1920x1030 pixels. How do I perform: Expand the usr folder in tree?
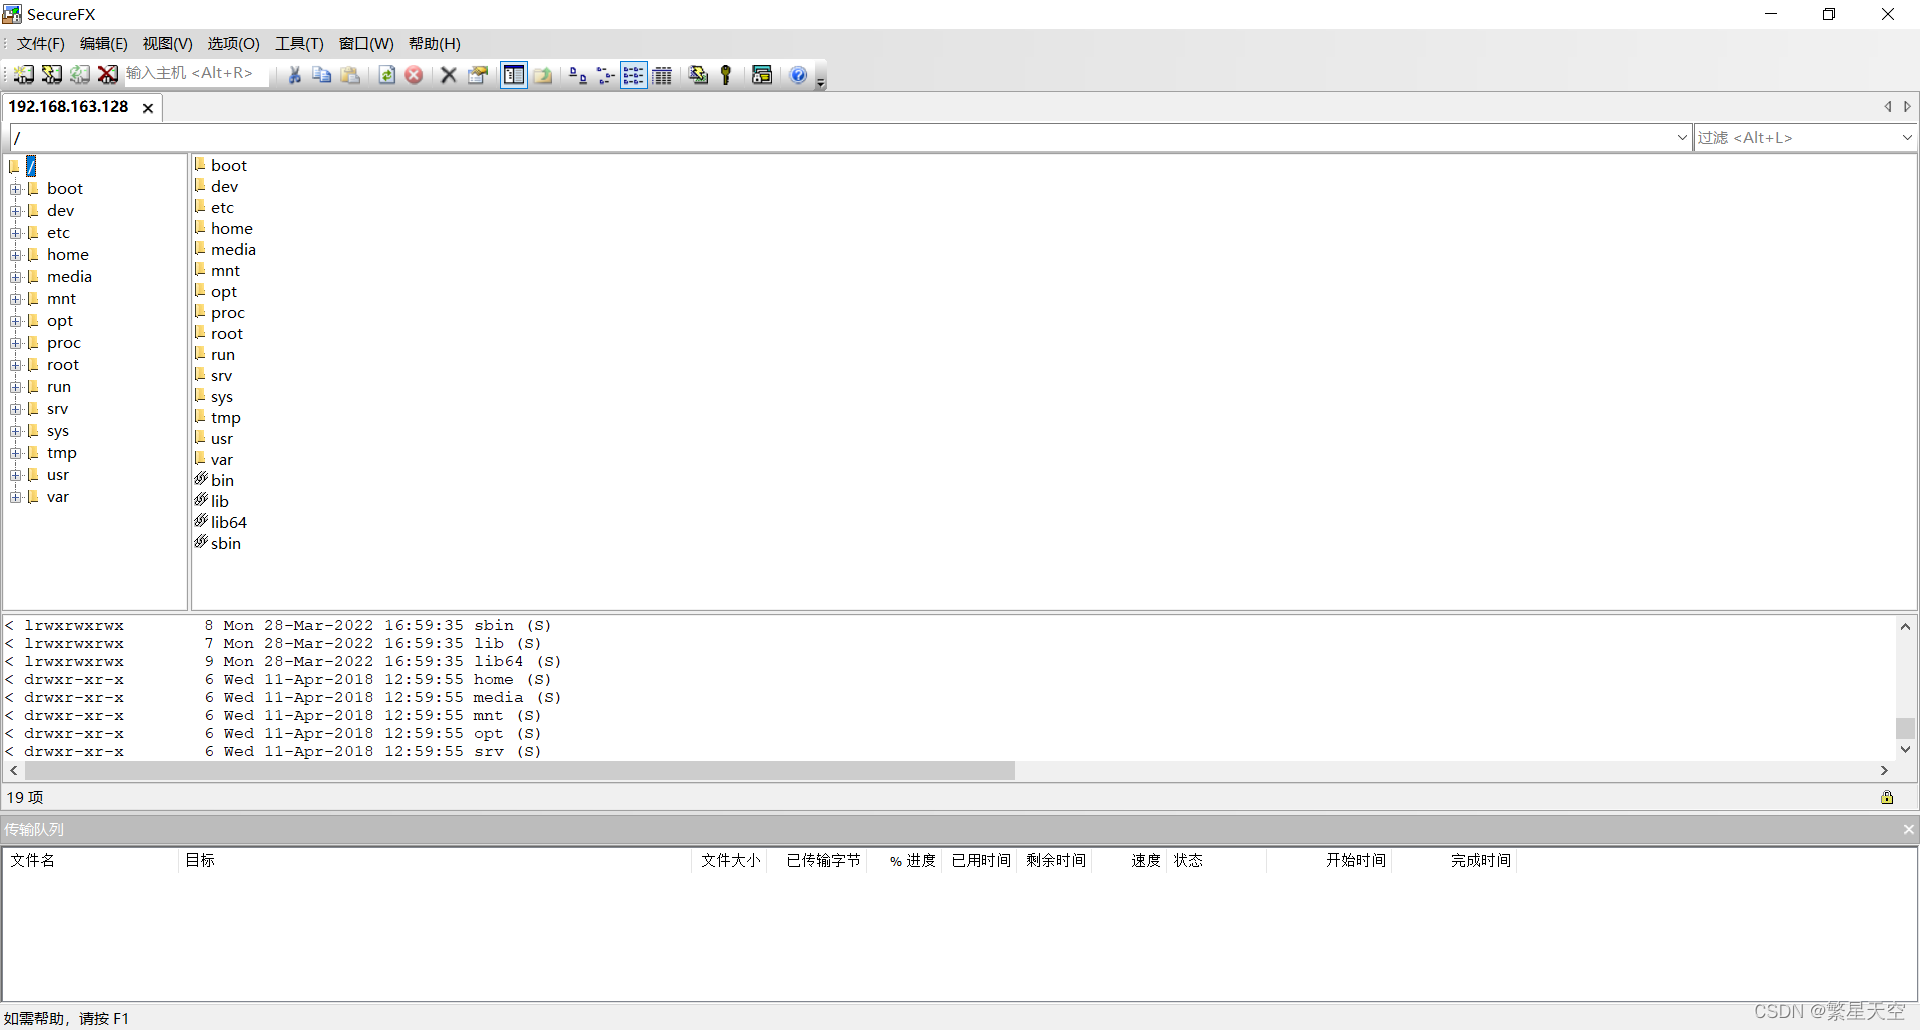[16, 475]
